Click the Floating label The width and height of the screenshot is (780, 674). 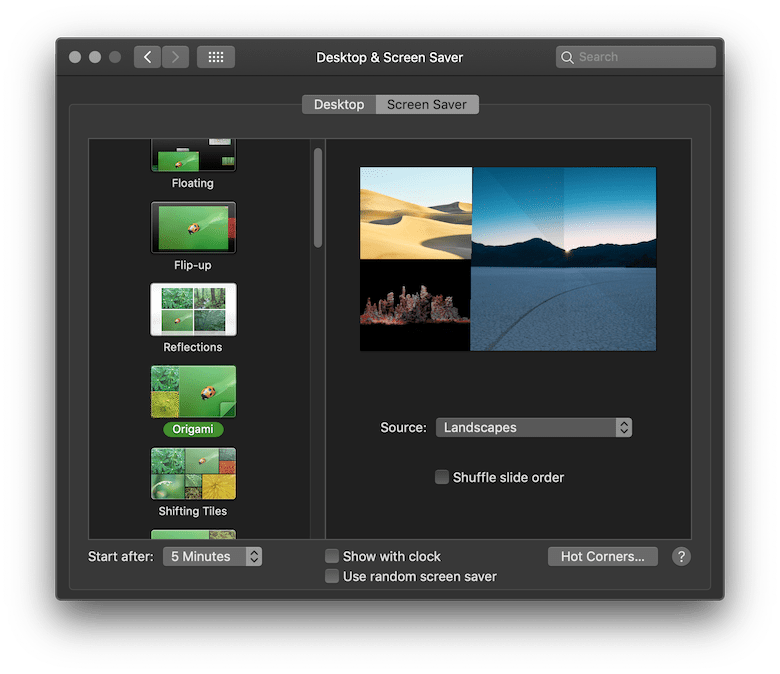click(x=193, y=183)
